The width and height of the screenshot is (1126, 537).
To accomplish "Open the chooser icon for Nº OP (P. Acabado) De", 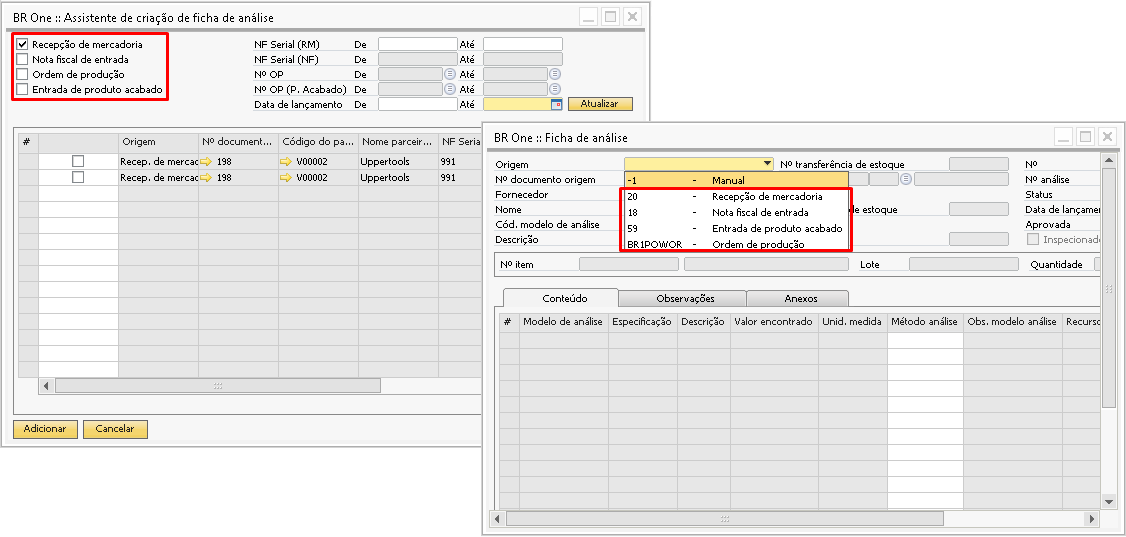I will [x=449, y=89].
